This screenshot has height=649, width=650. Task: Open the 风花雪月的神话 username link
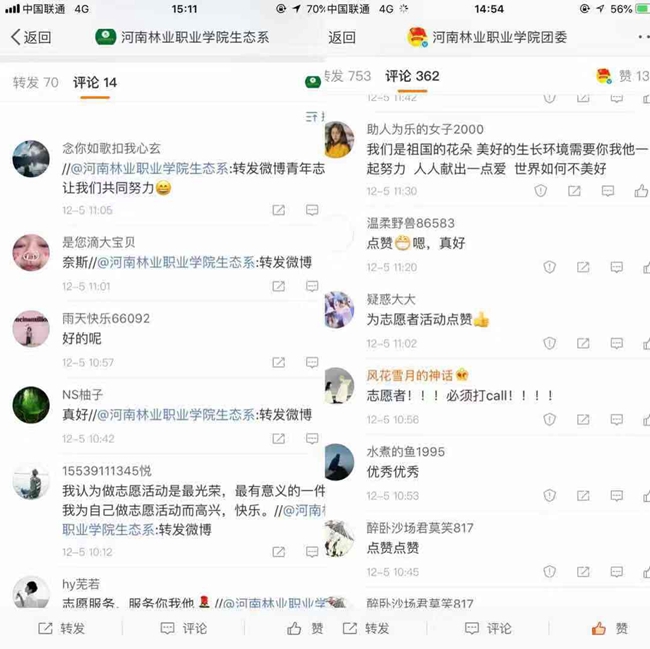410,375
